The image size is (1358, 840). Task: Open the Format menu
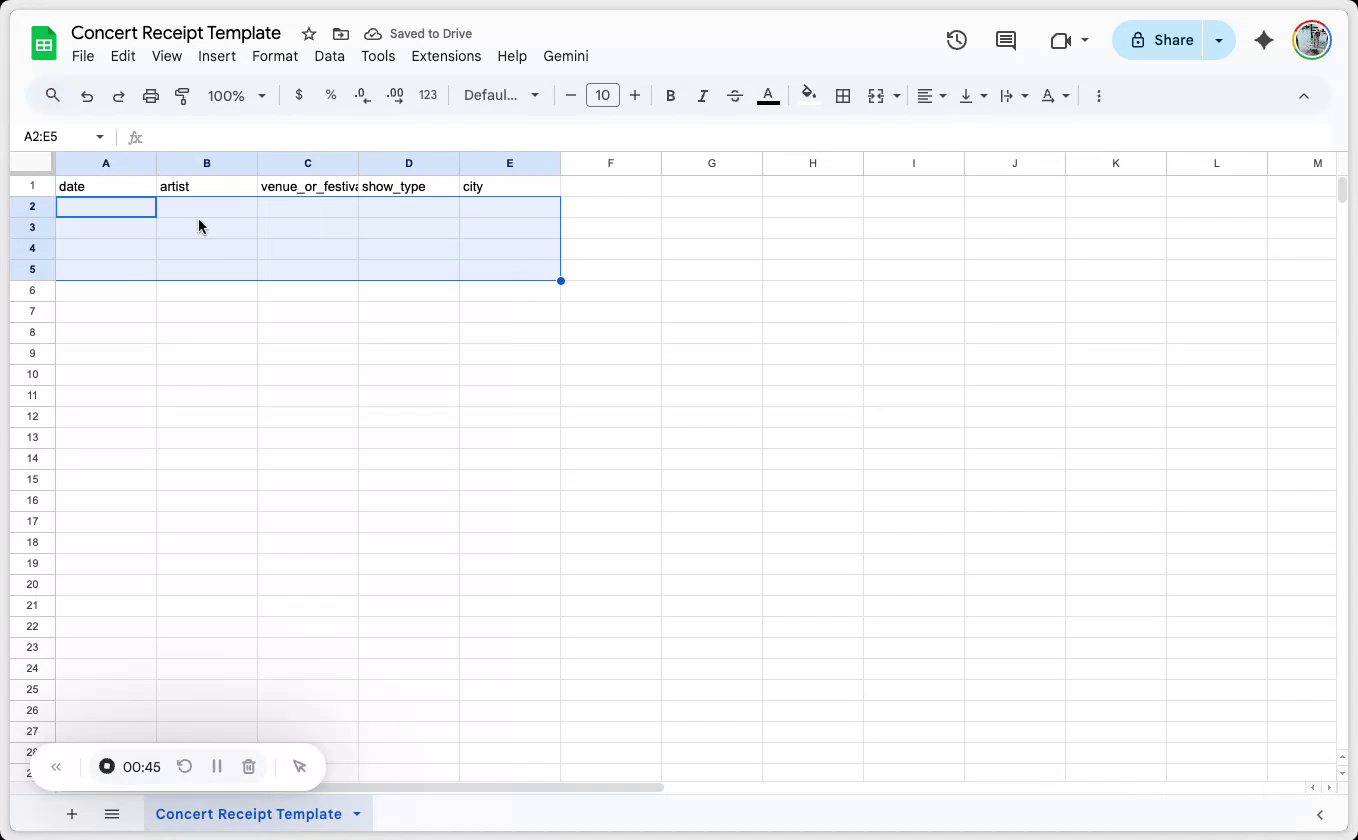(275, 56)
